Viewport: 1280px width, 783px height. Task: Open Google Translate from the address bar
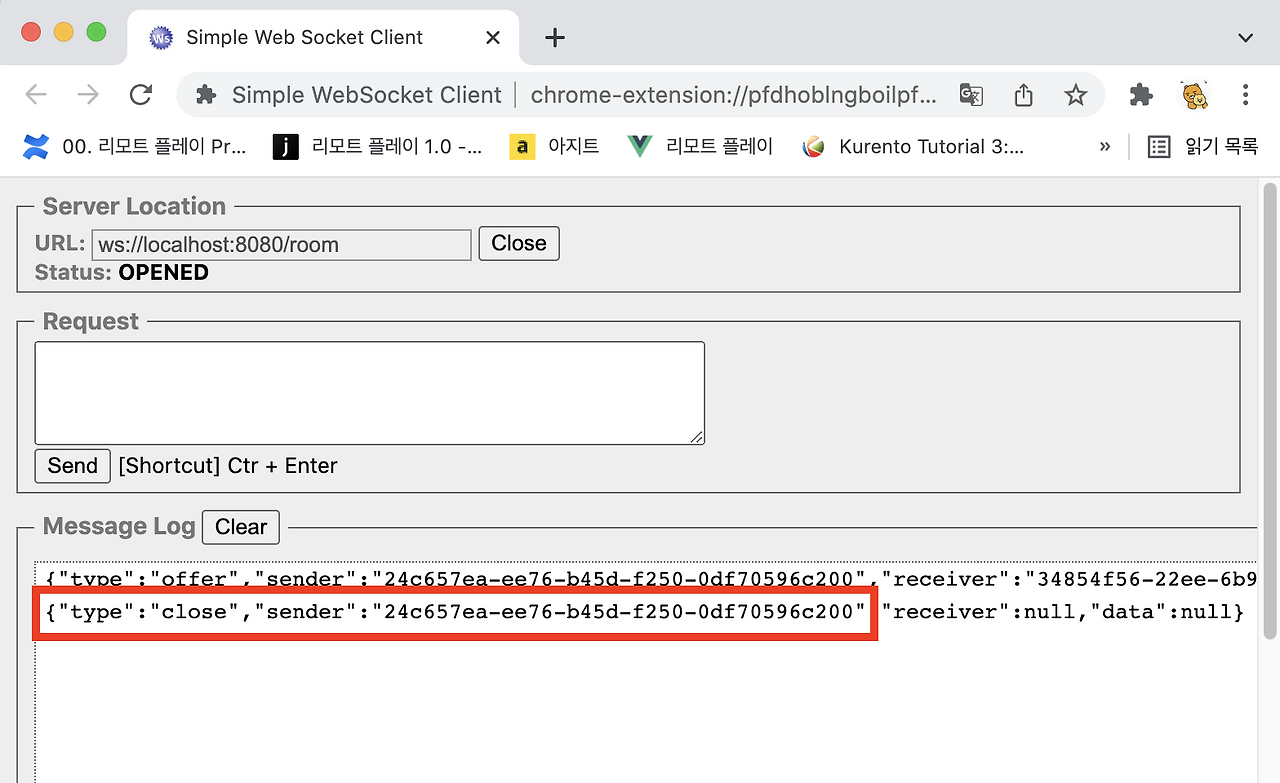click(970, 94)
